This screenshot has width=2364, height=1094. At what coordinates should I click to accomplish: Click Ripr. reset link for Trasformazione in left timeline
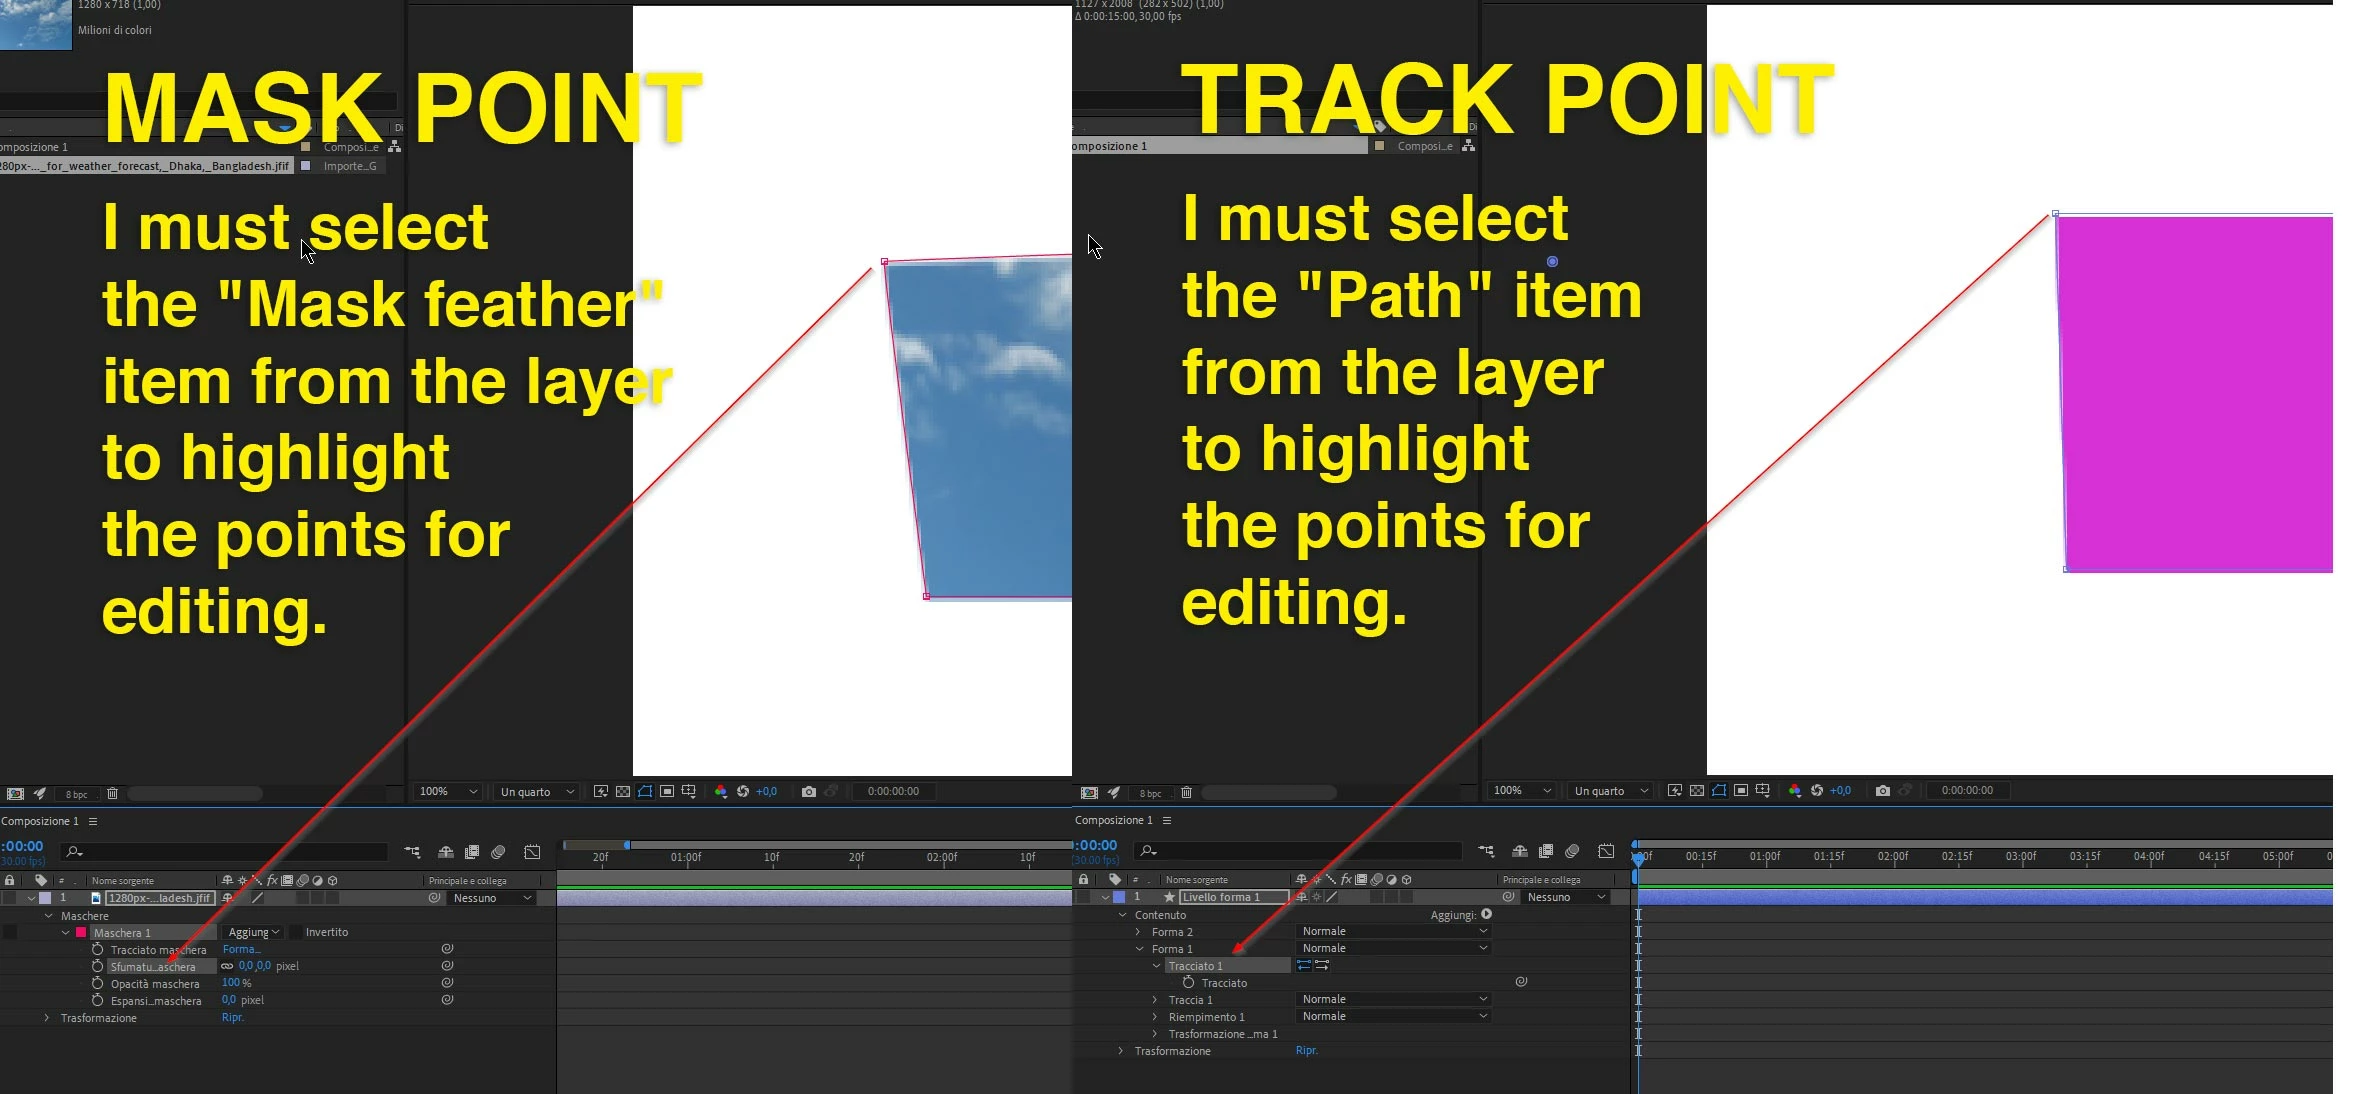pyautogui.click(x=232, y=1017)
